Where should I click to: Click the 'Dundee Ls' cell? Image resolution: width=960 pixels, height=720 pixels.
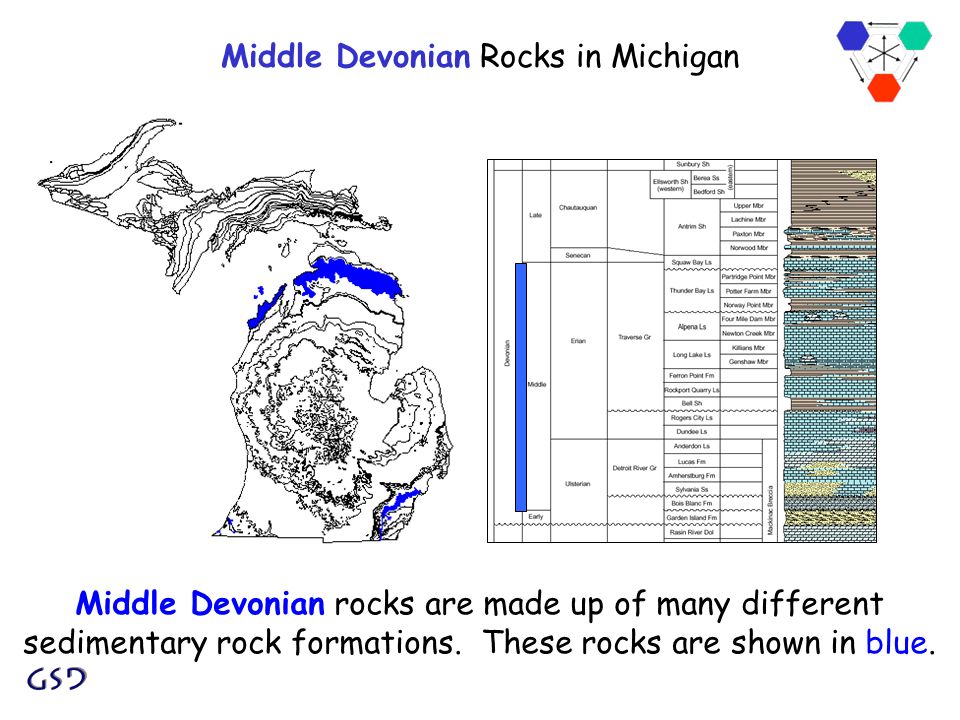(692, 432)
